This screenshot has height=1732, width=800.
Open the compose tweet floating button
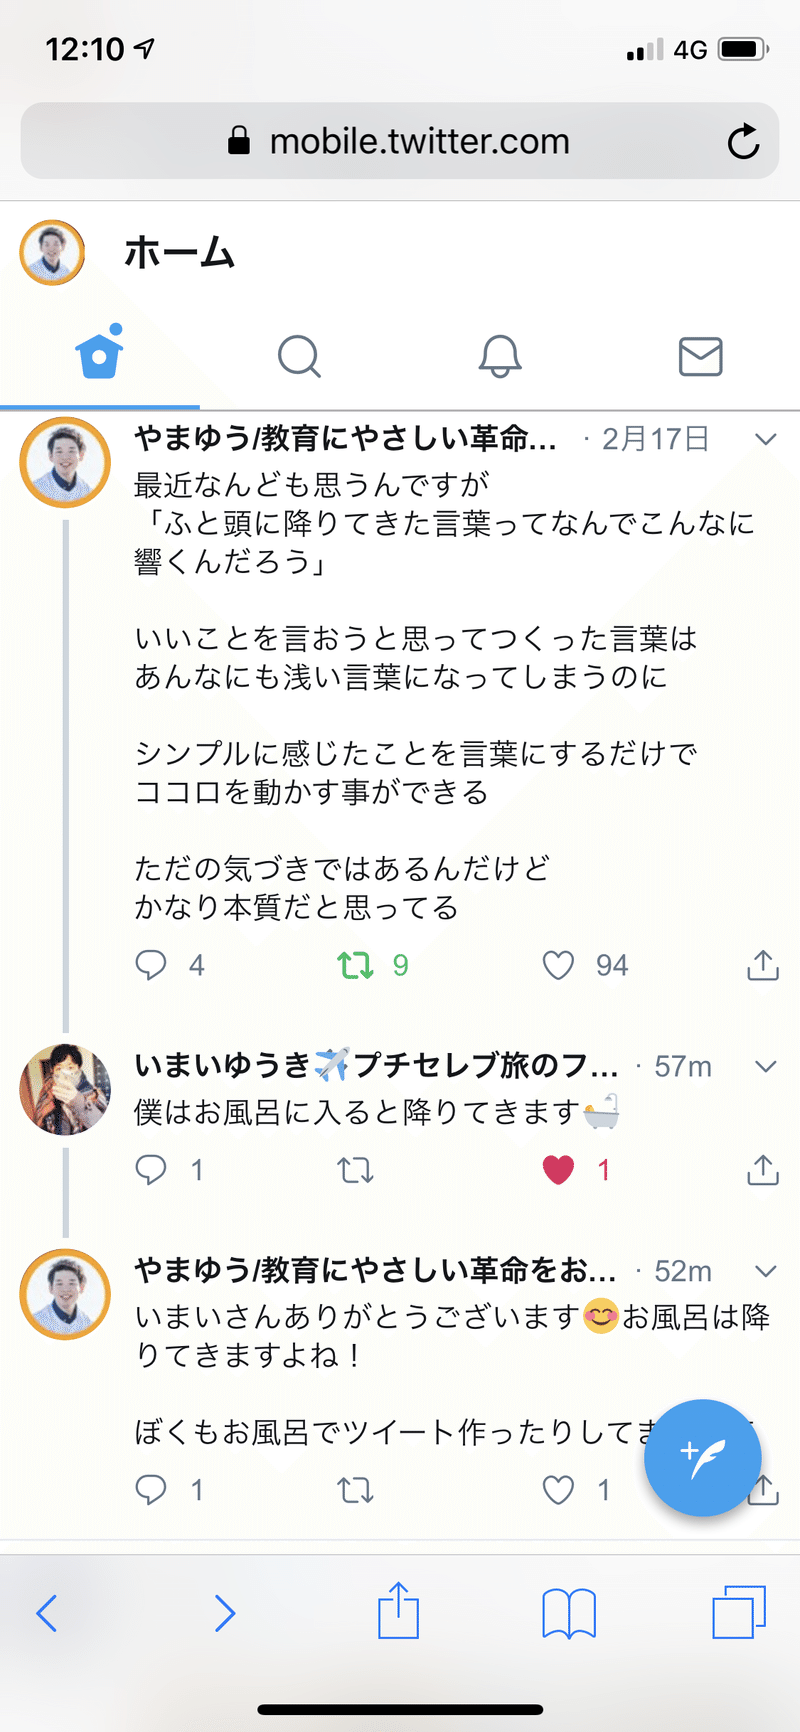[x=702, y=1457]
